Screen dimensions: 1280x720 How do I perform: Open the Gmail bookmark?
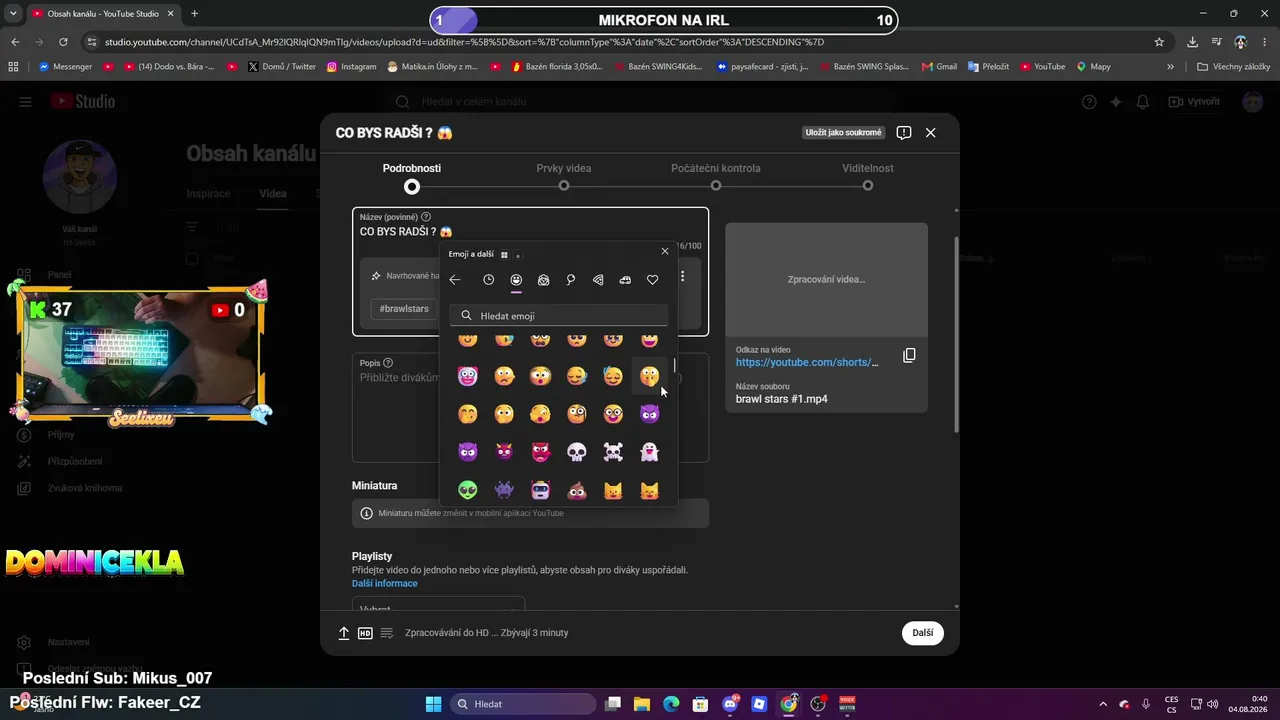click(x=939, y=67)
